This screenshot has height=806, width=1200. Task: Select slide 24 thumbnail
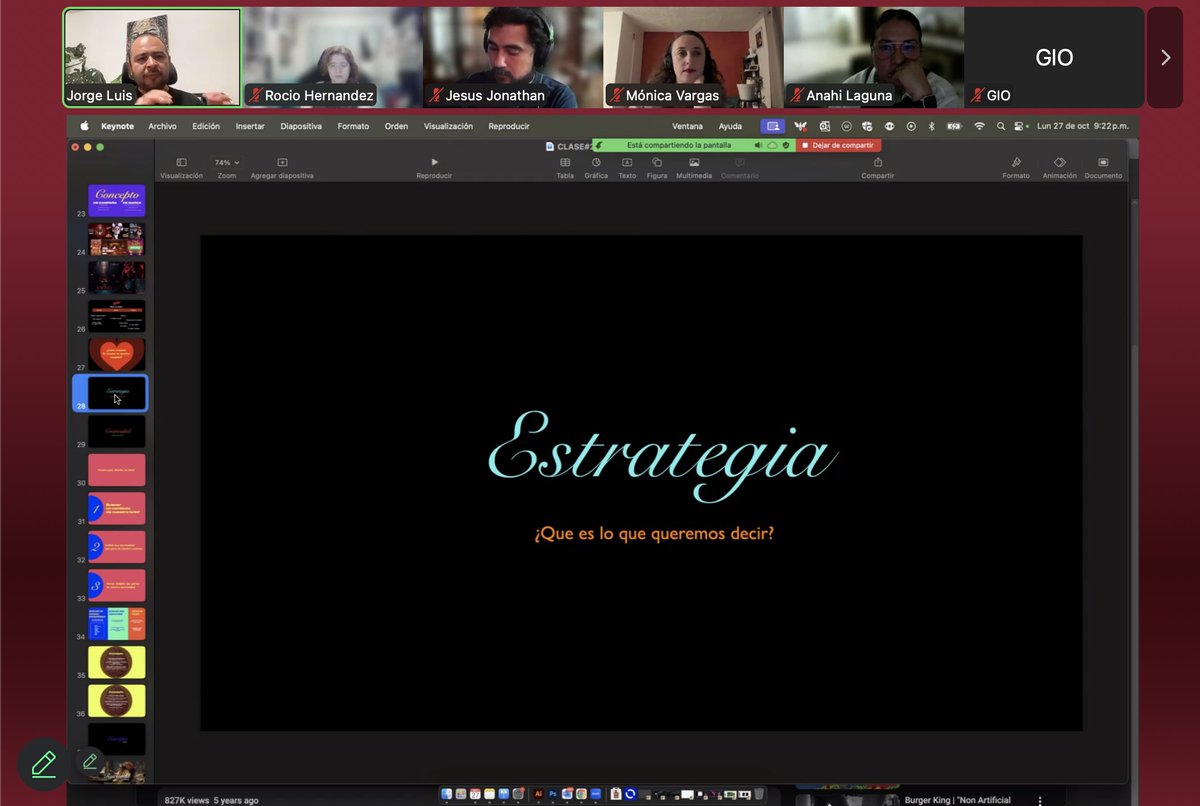click(x=117, y=239)
